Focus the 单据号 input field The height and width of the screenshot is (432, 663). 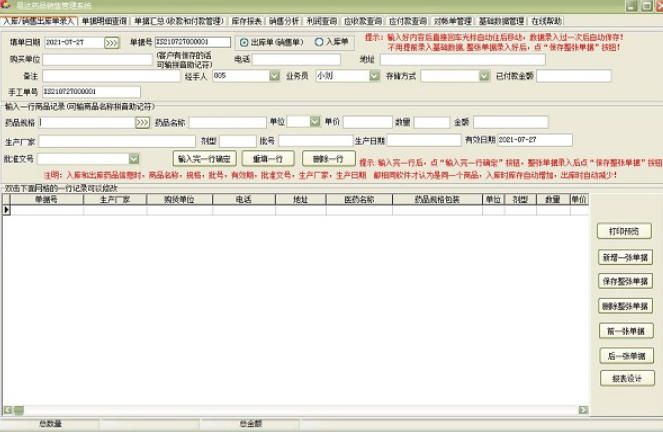193,42
